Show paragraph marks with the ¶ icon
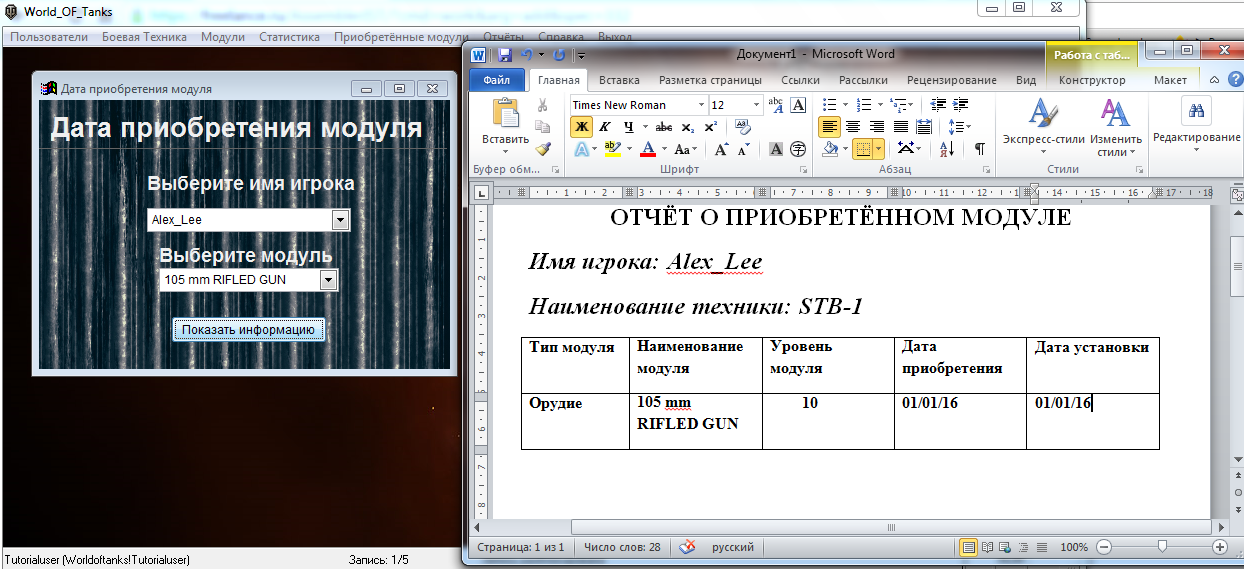 (979, 149)
